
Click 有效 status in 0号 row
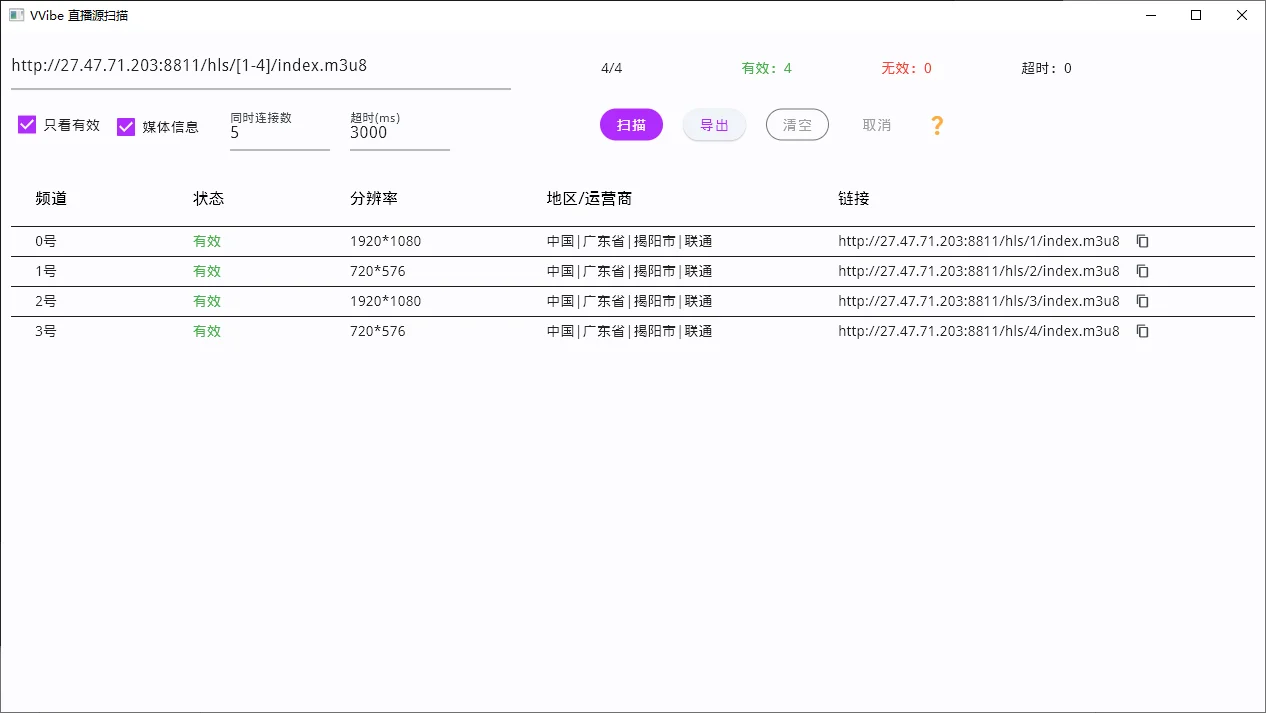207,241
